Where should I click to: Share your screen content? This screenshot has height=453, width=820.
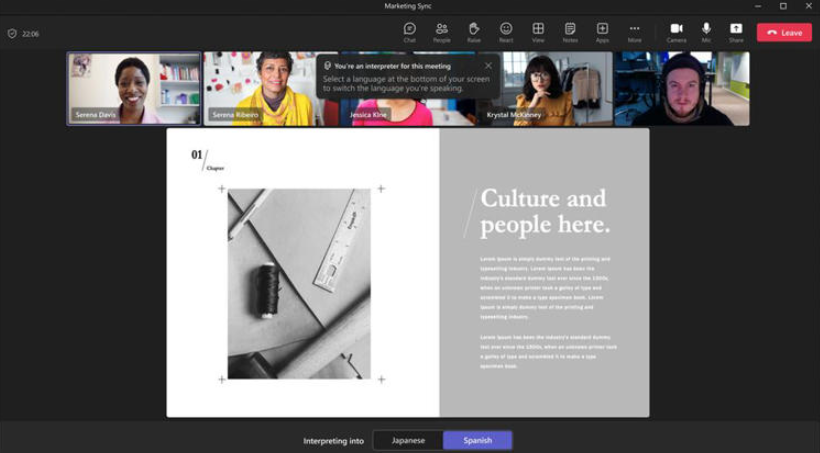736,32
